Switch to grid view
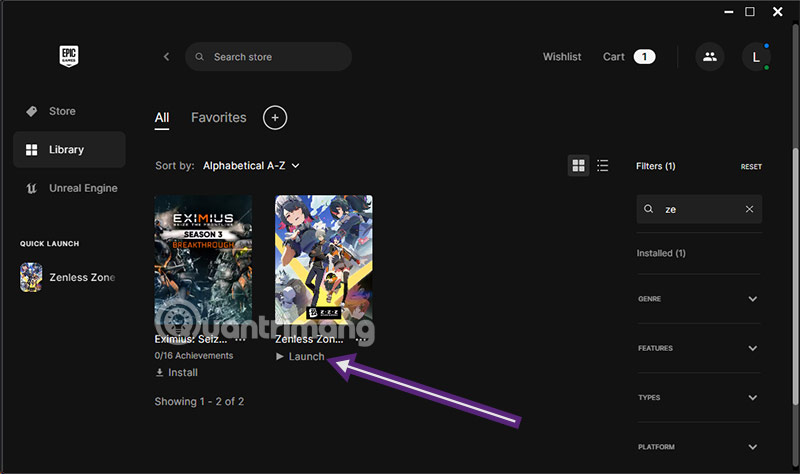800x474 pixels. coord(579,165)
